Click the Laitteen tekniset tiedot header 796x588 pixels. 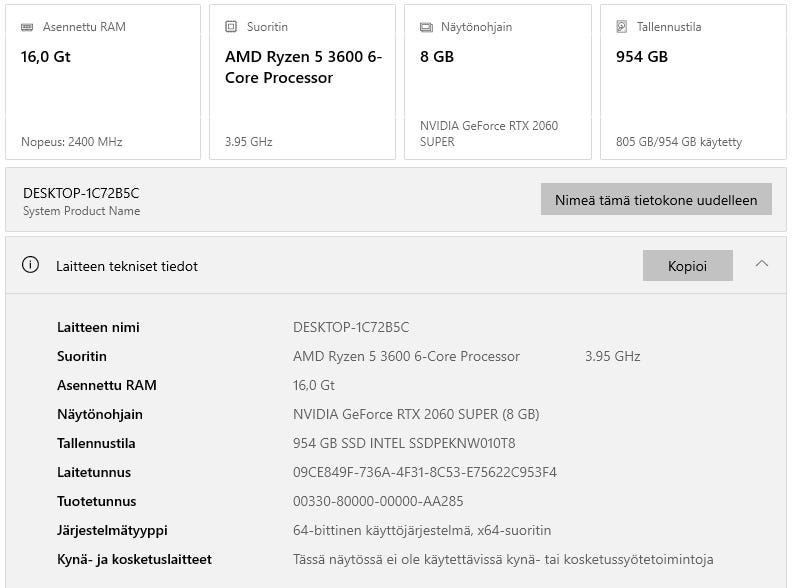click(127, 266)
